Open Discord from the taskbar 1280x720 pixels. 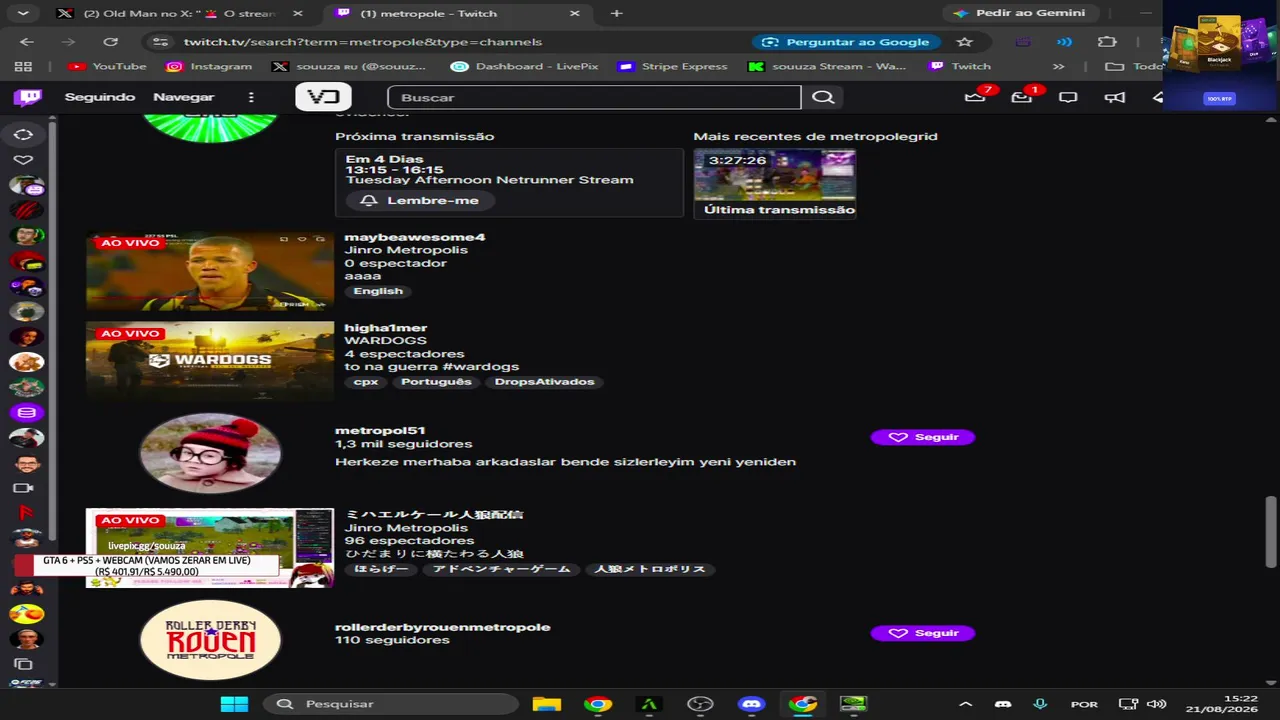click(751, 704)
